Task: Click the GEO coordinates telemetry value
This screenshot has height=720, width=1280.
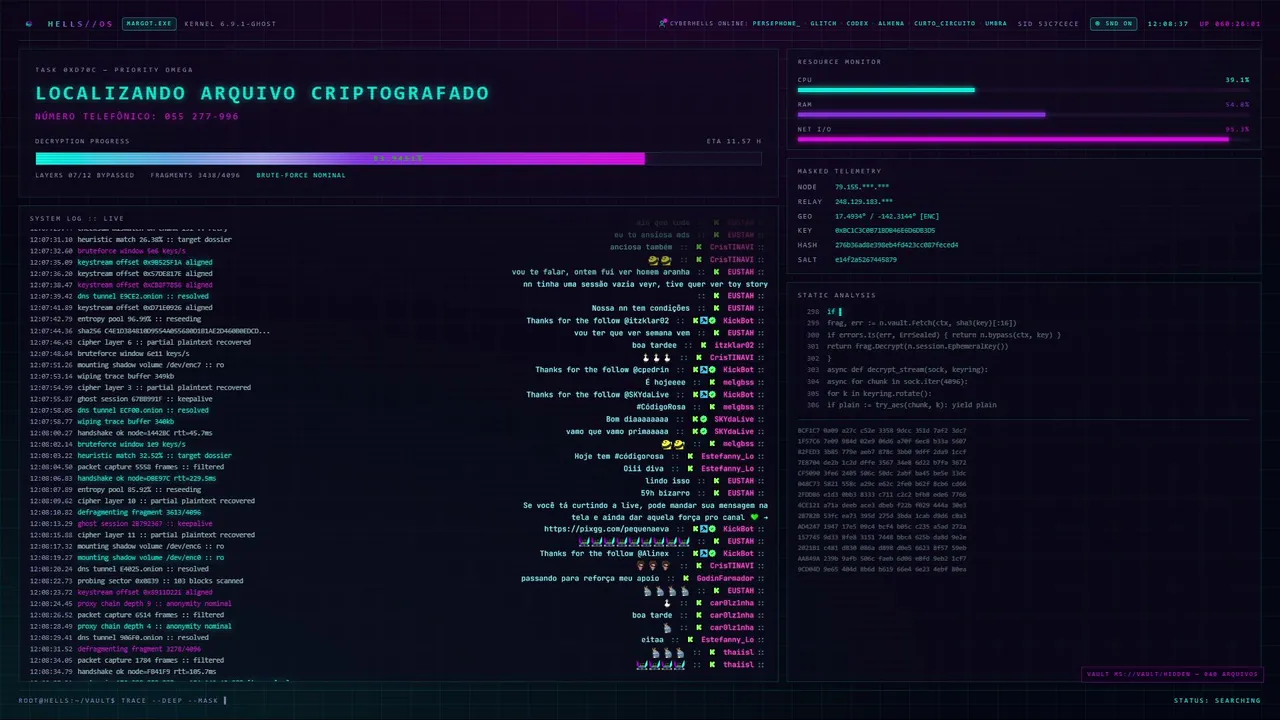Action: [887, 216]
